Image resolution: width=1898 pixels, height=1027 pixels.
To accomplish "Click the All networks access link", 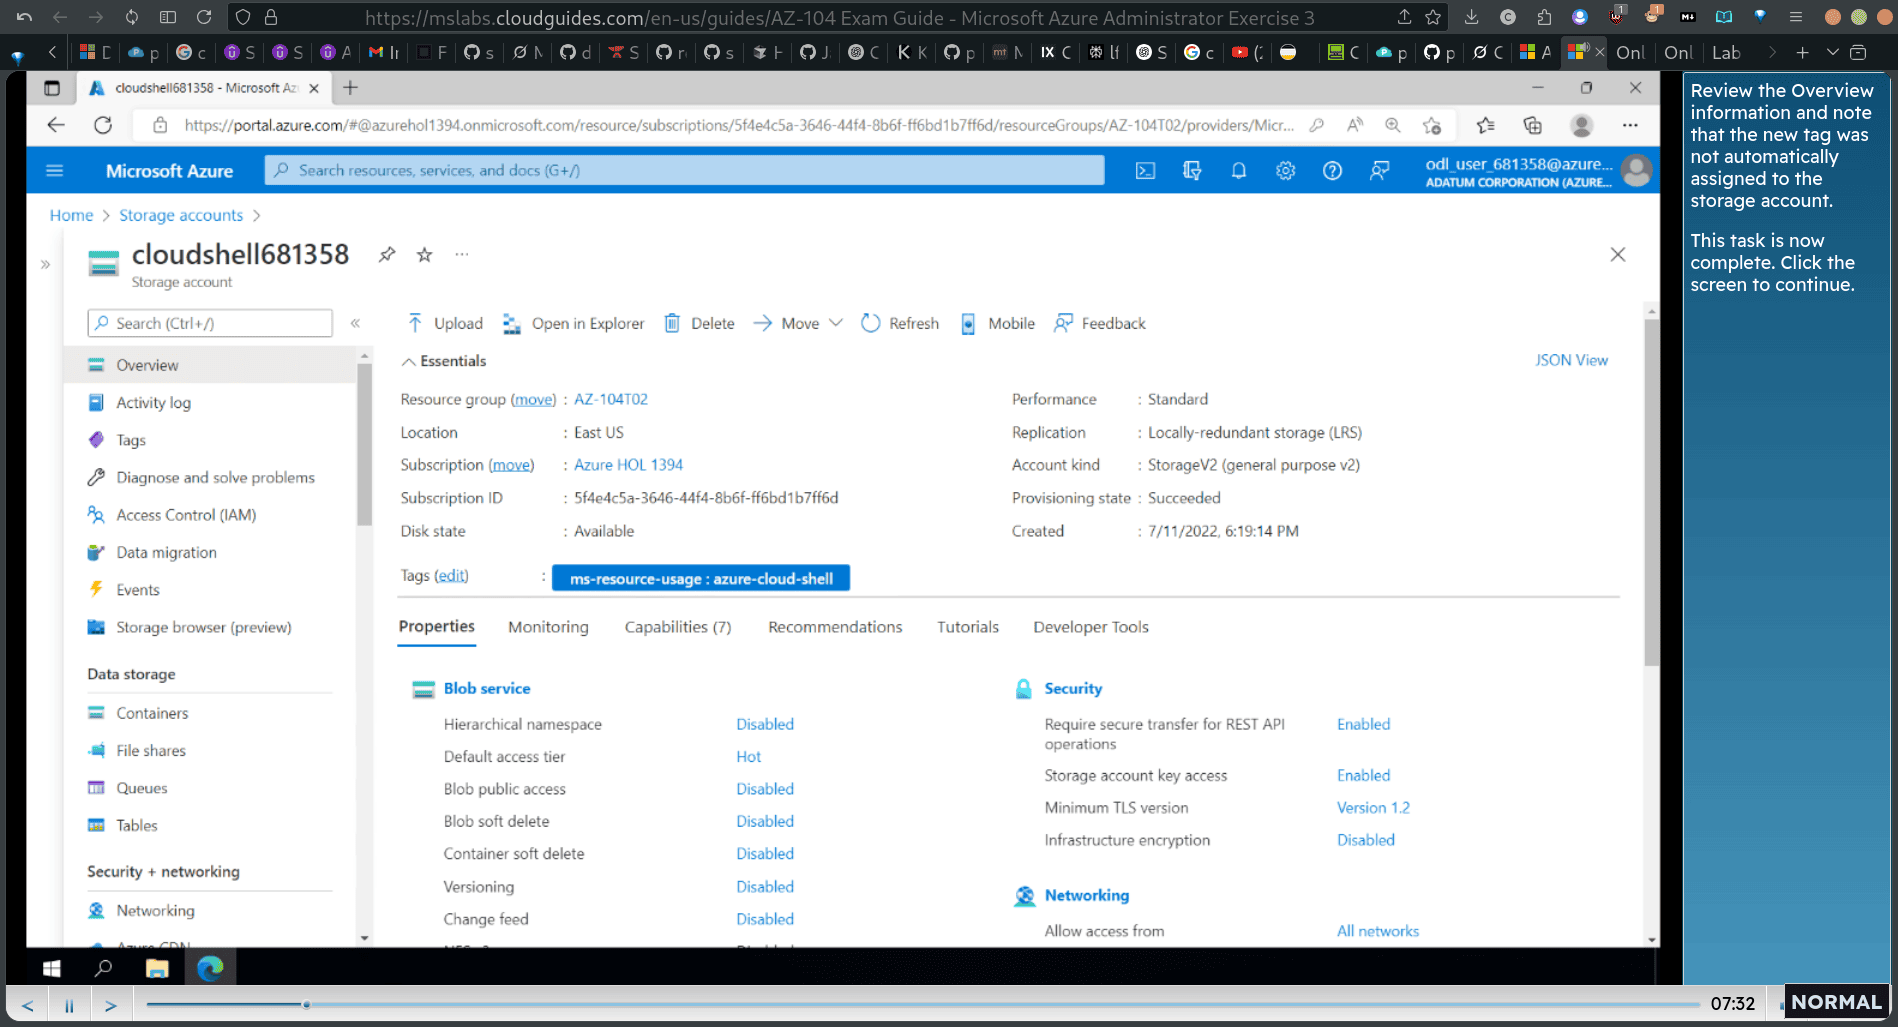I will [1378, 931].
